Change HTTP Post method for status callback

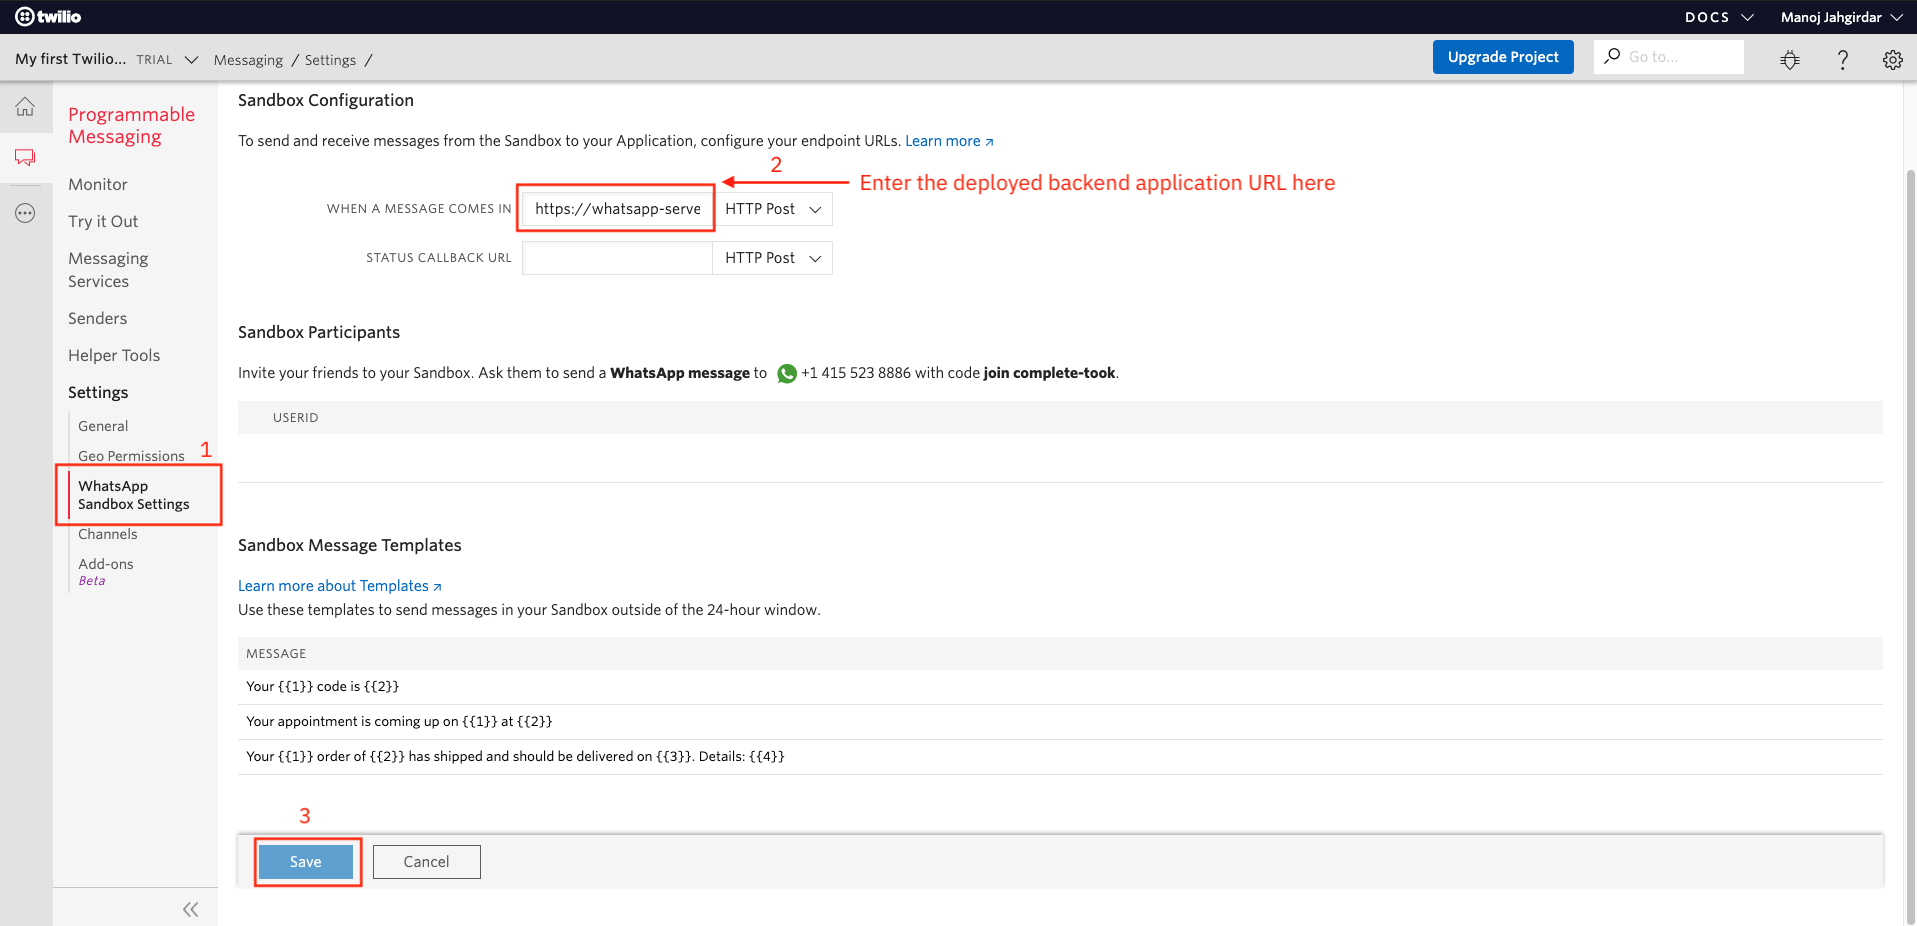(x=772, y=258)
